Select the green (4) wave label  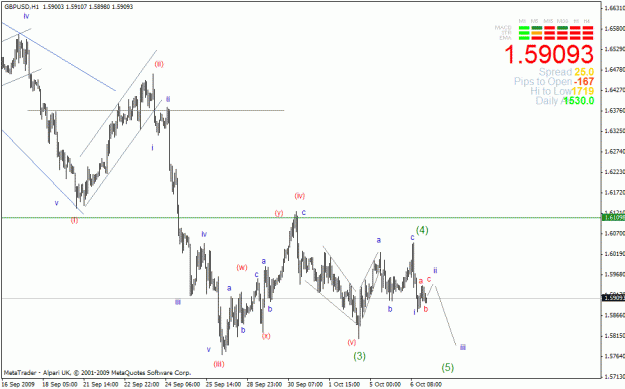tap(422, 230)
